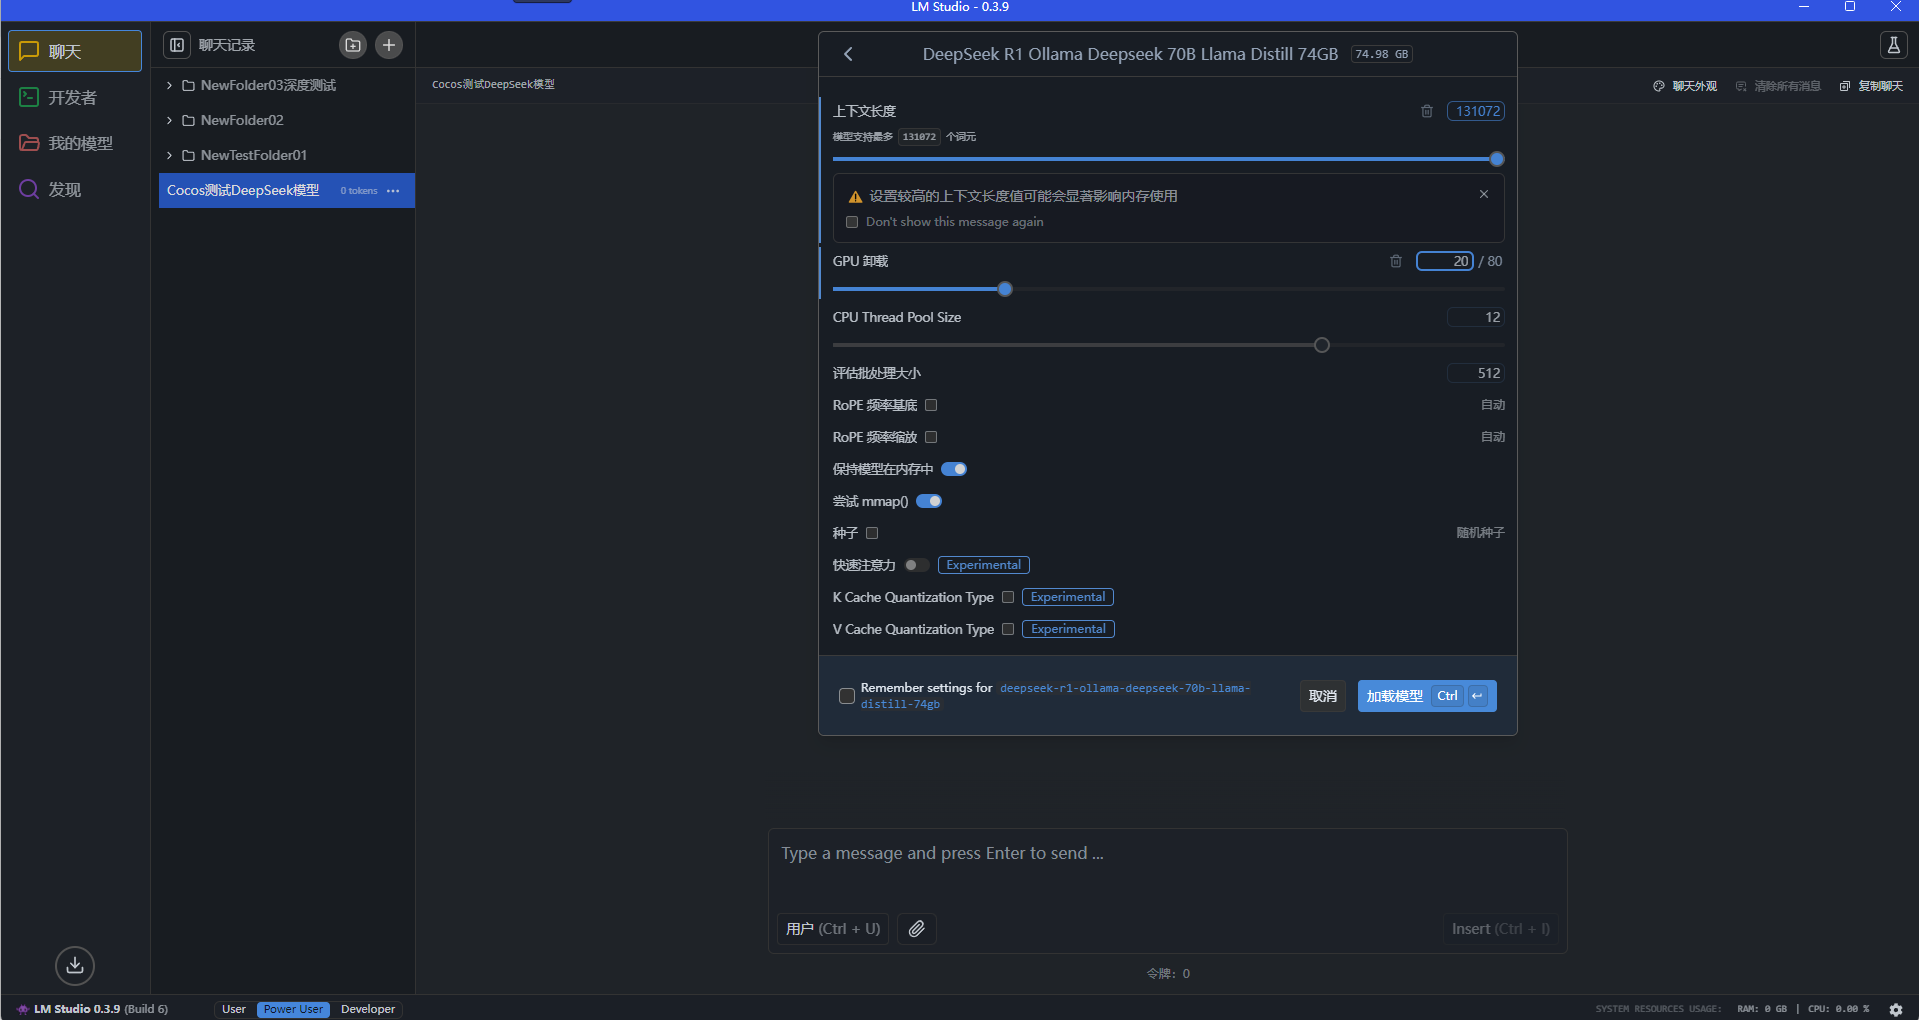Click the CPU usage readout in status bar
Screen dimensions: 1919x1020
coord(1839,1009)
